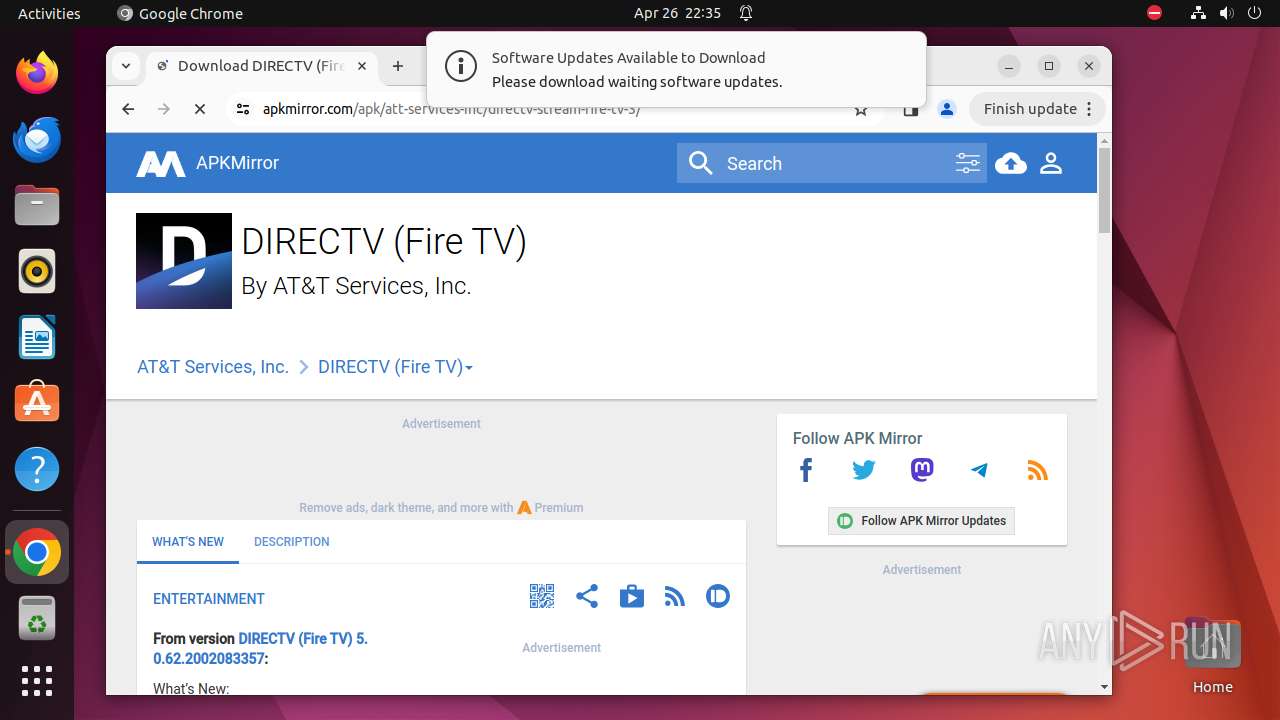Screen dimensions: 1280x720
Task: Open the system volume indicator
Action: (x=1226, y=13)
